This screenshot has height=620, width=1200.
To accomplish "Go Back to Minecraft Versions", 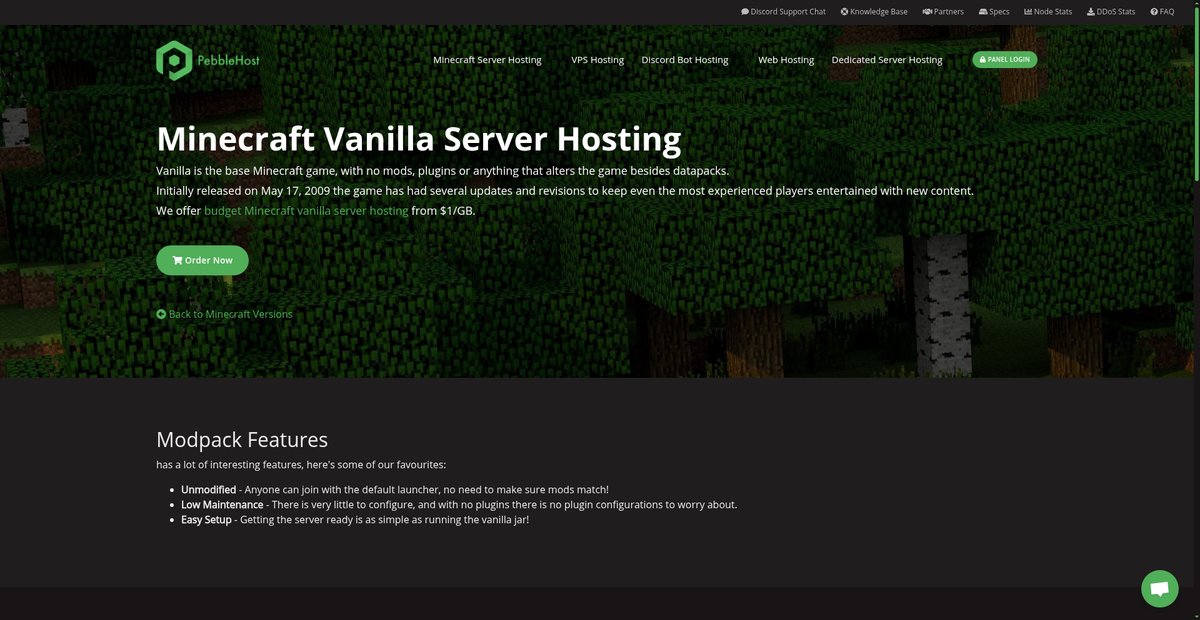I will (x=225, y=314).
